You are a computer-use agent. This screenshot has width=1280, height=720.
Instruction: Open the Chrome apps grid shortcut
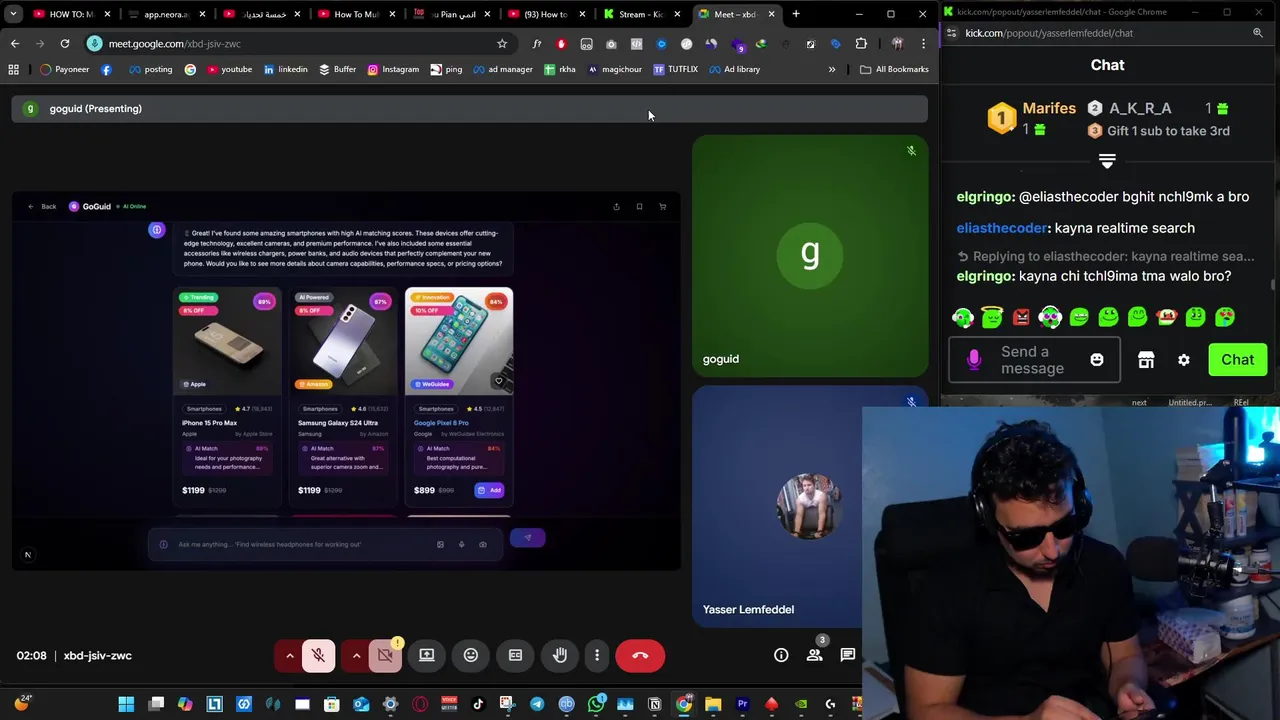tap(13, 69)
